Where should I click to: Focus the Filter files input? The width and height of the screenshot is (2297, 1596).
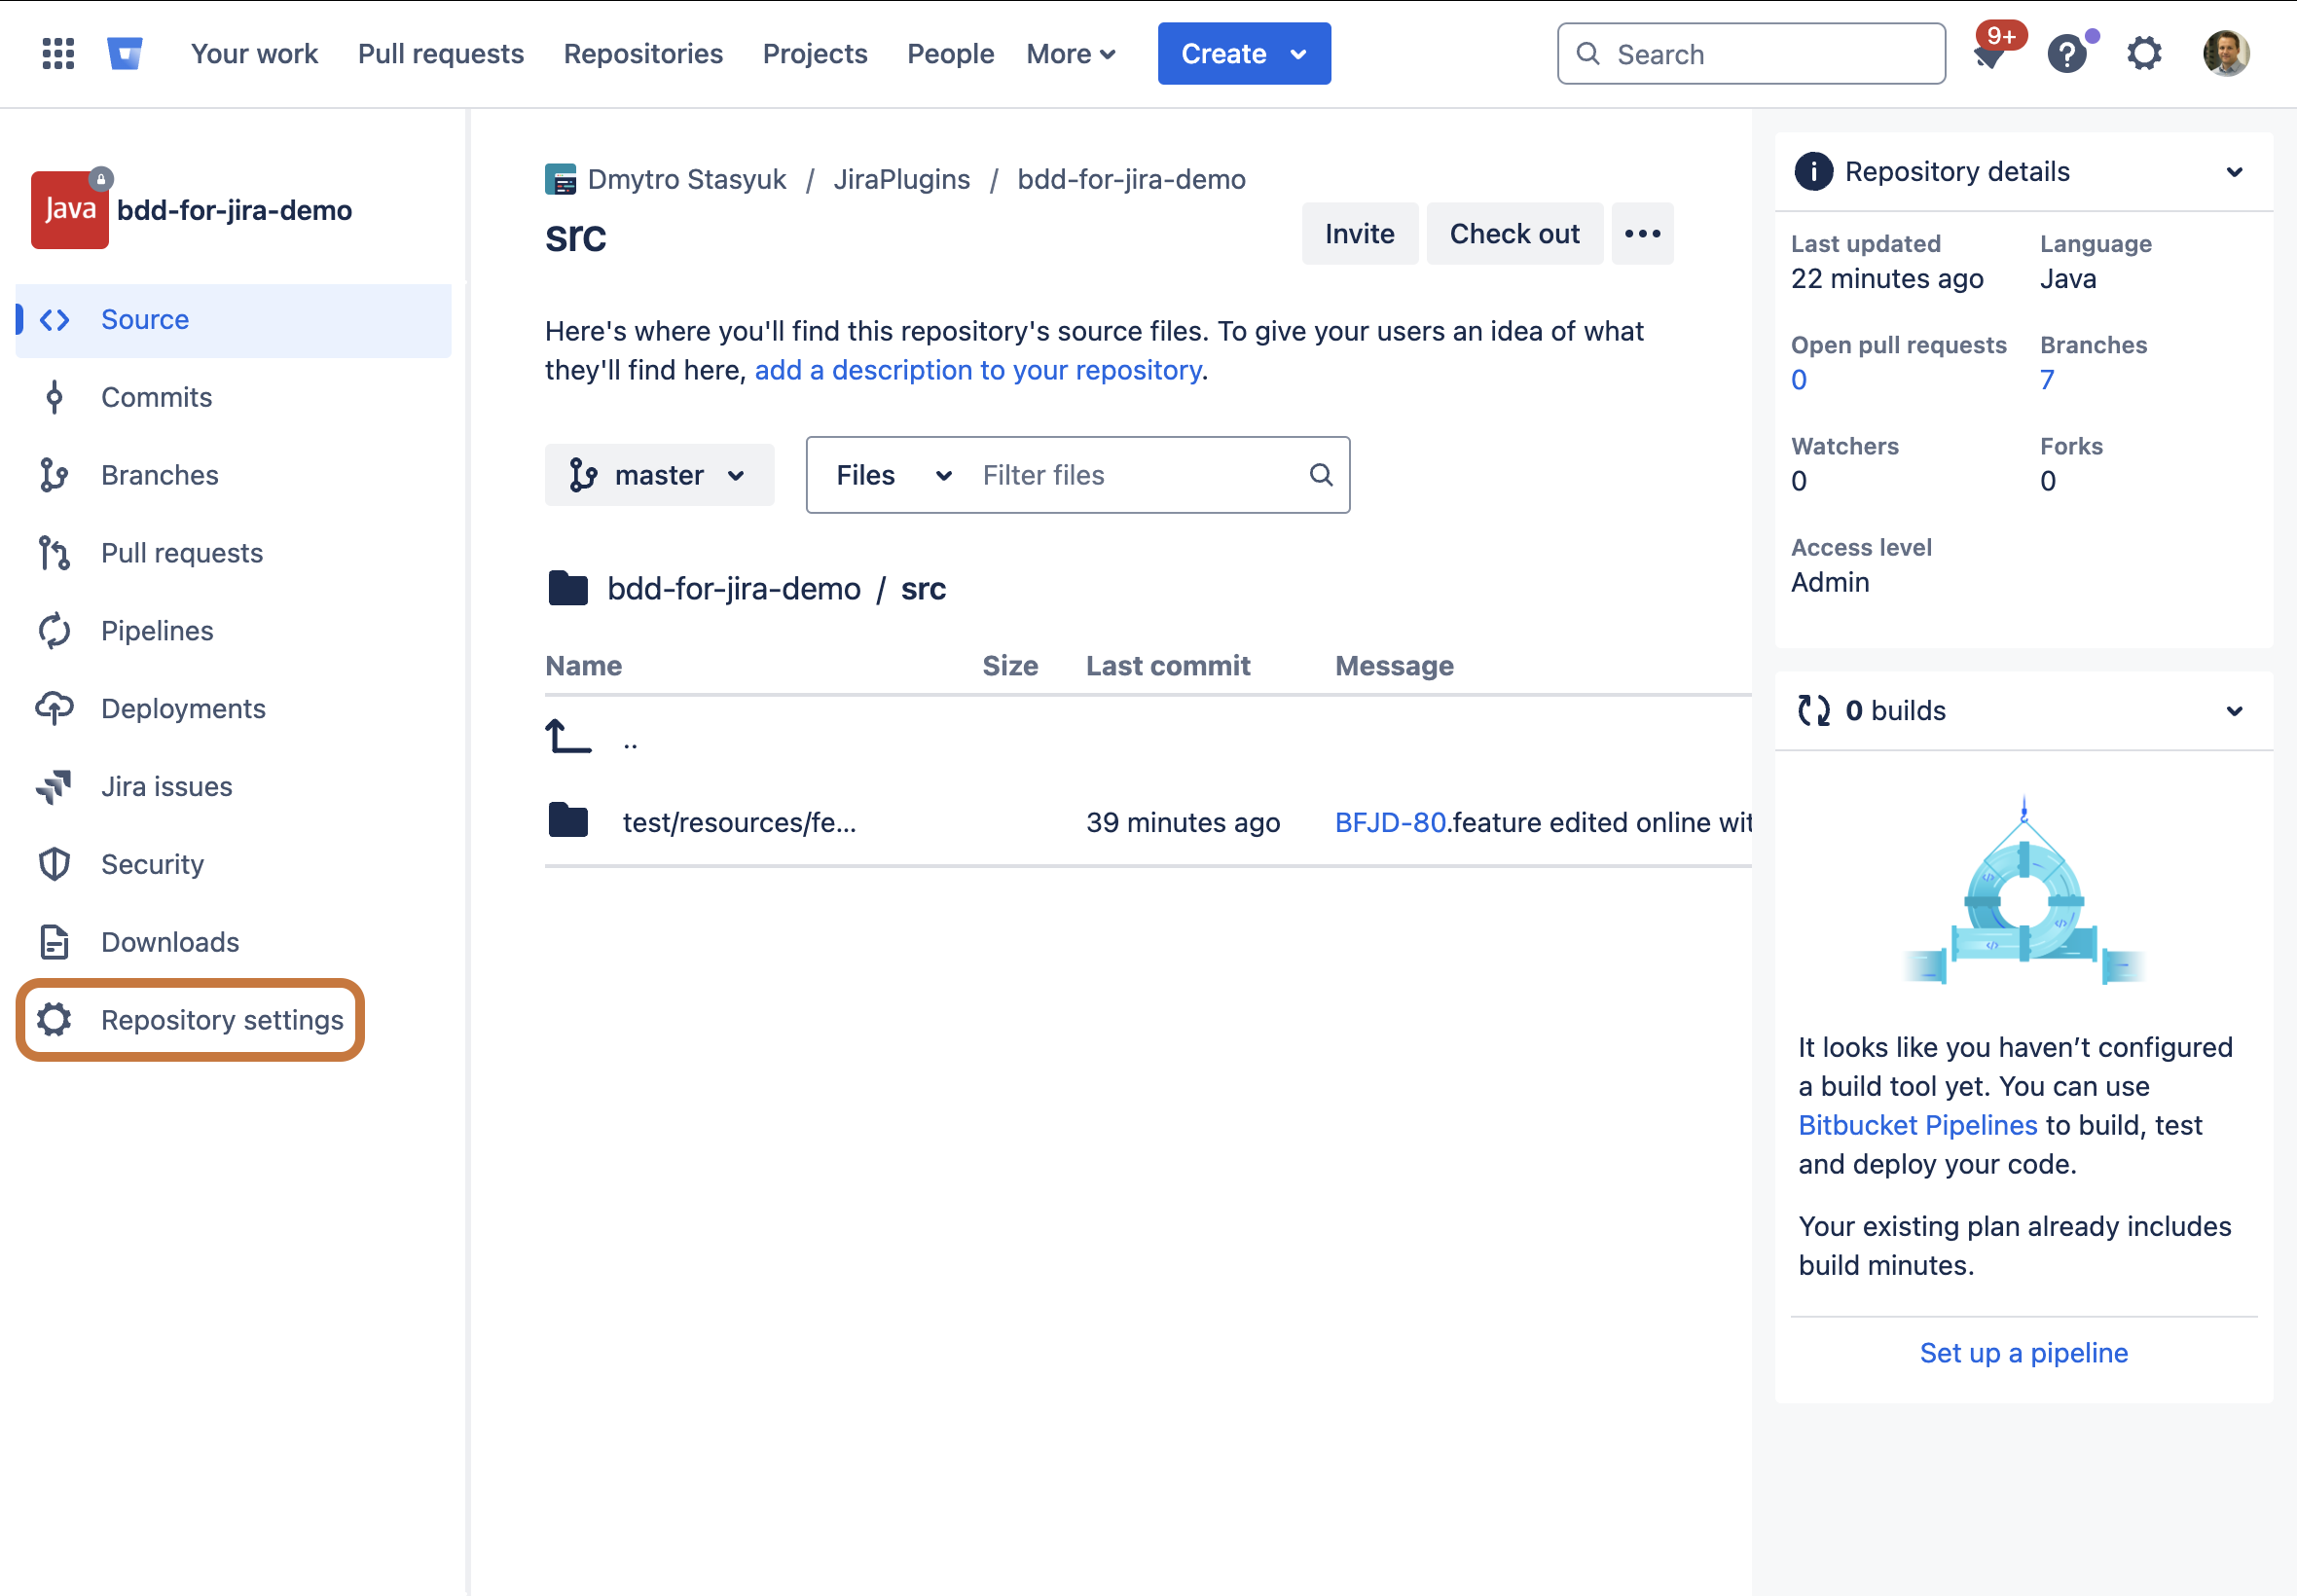point(1135,475)
